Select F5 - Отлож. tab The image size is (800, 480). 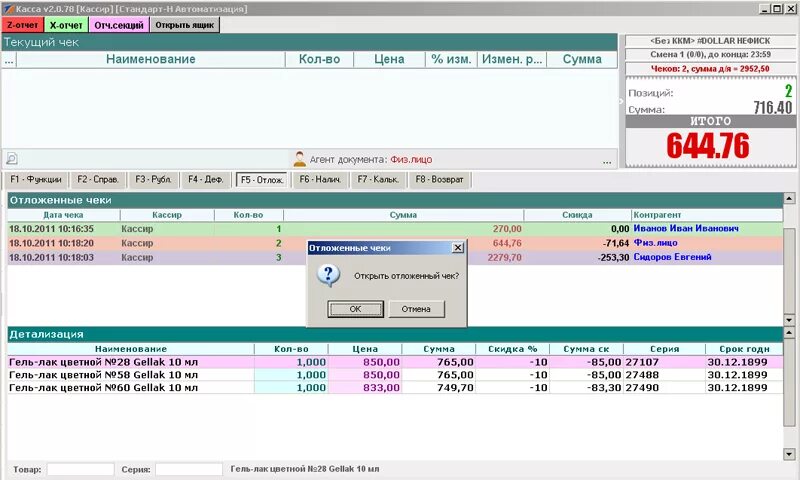tap(262, 180)
